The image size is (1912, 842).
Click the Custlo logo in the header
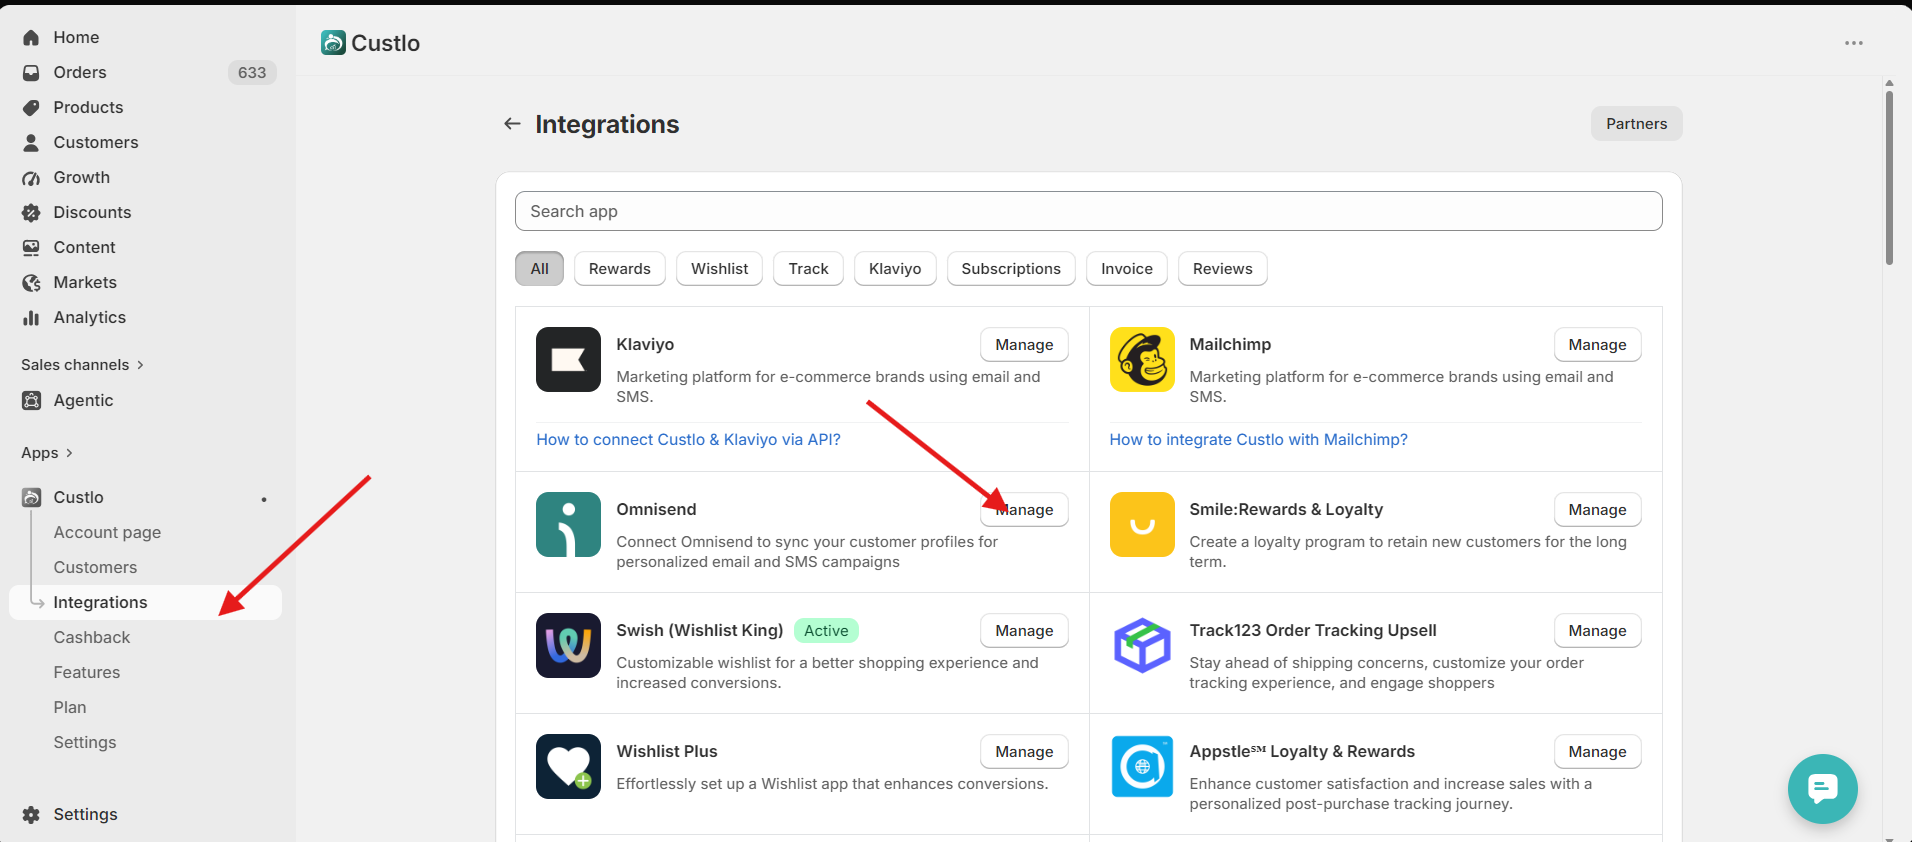tap(333, 42)
